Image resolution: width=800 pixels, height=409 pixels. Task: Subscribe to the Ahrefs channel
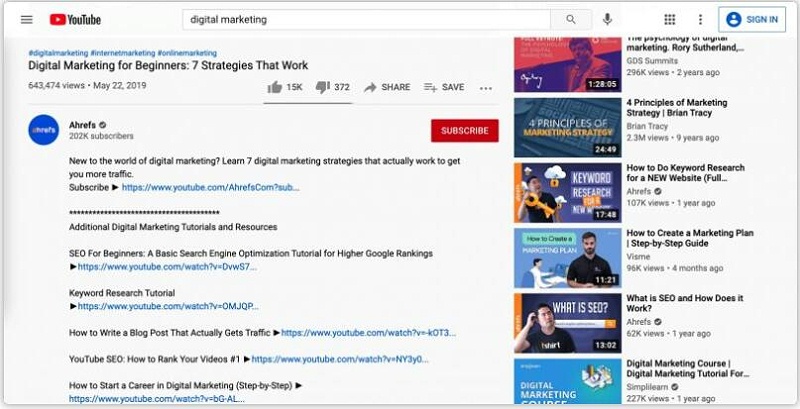[464, 130]
